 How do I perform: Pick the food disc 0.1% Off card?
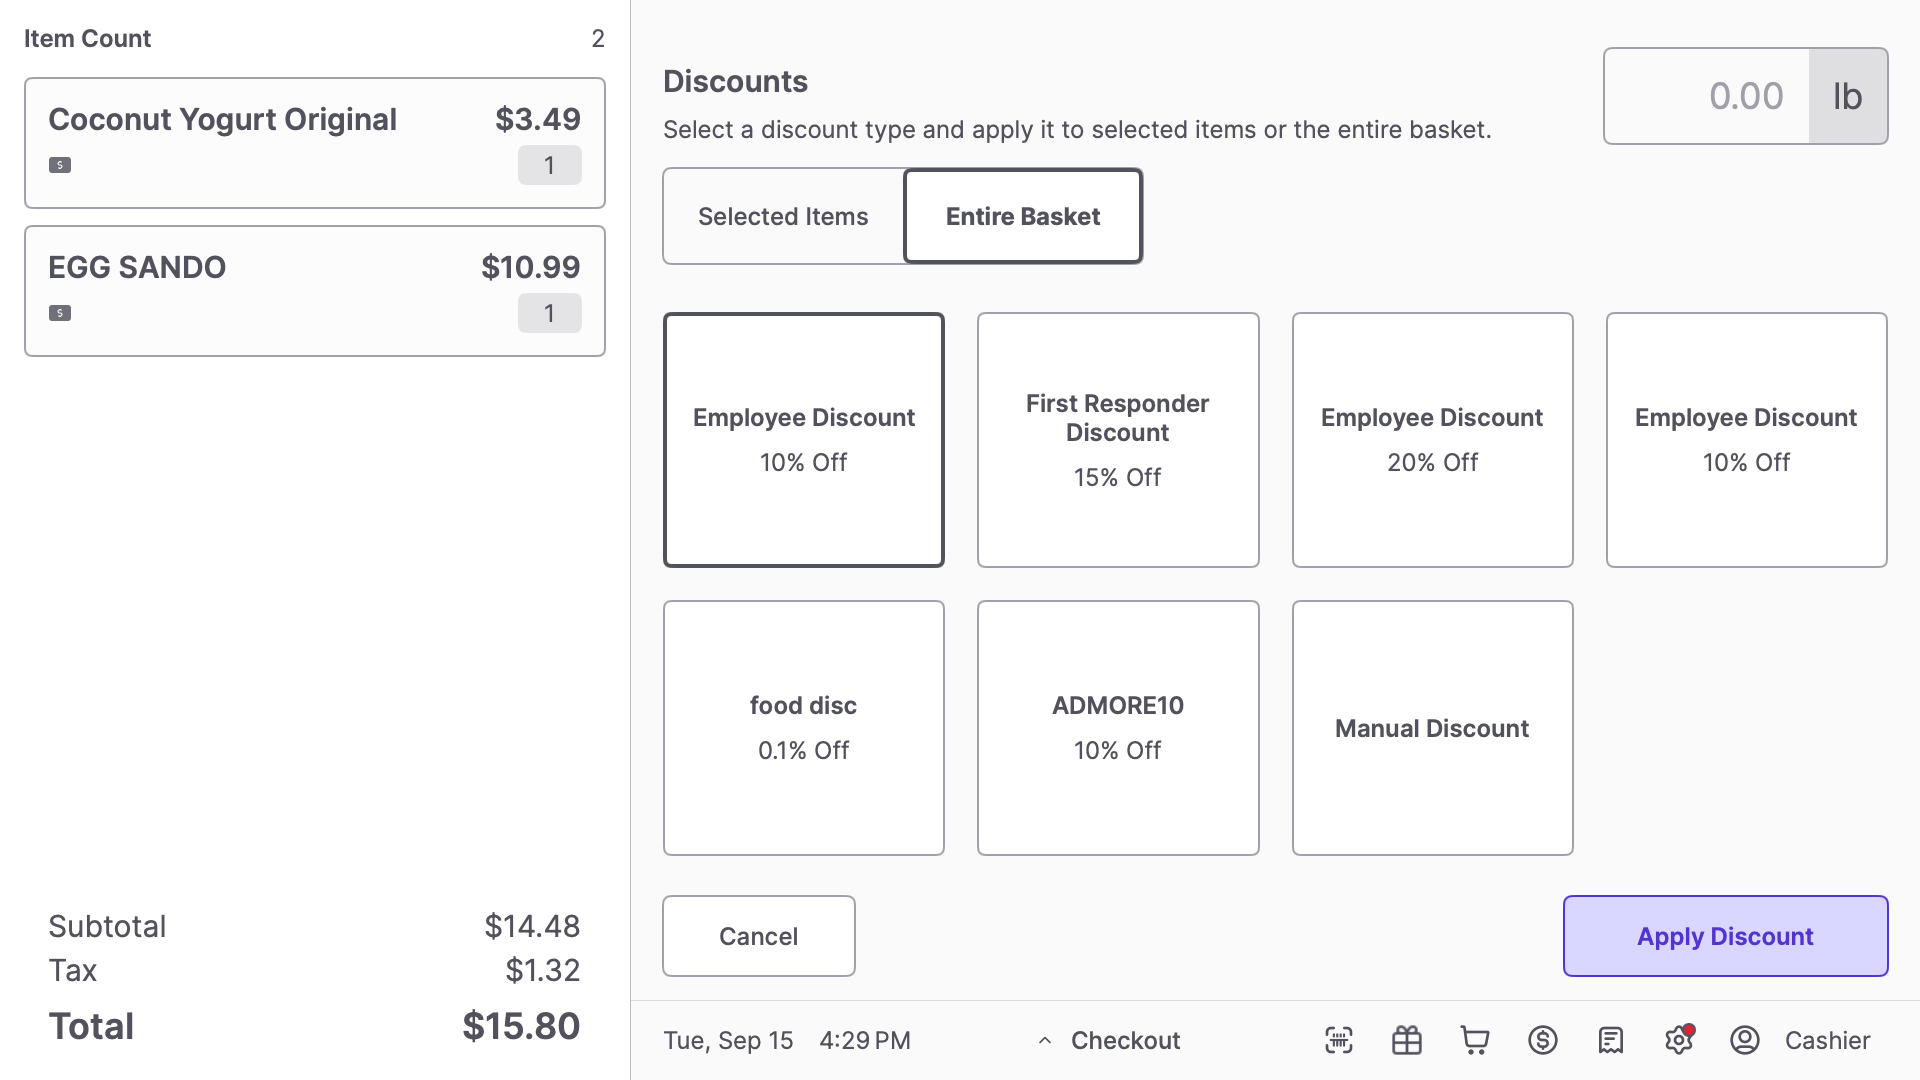click(804, 728)
